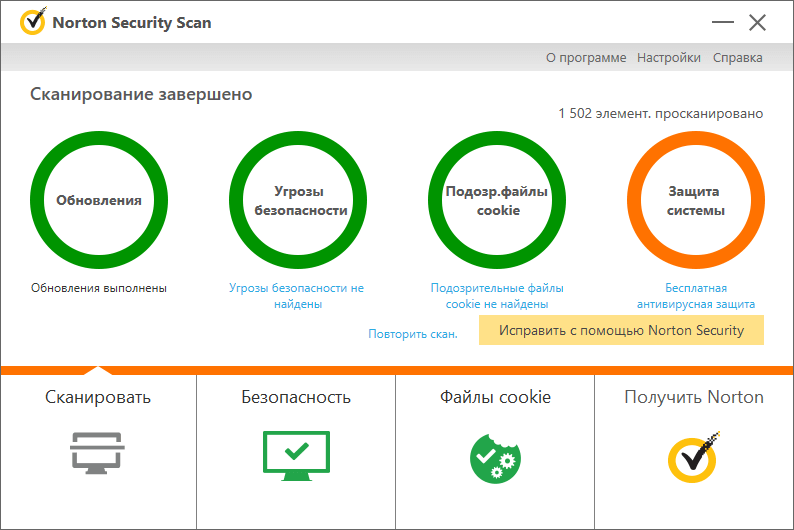
Task: Click the yellow Norton checkmark icon
Action: tap(693, 455)
